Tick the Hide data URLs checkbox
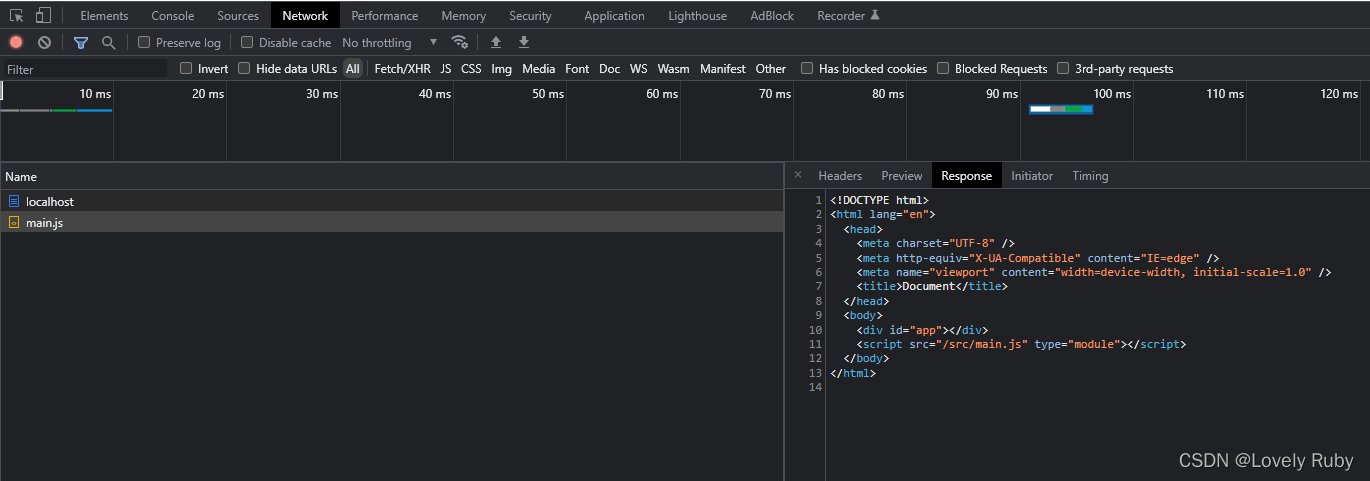The width and height of the screenshot is (1370, 481). 244,68
